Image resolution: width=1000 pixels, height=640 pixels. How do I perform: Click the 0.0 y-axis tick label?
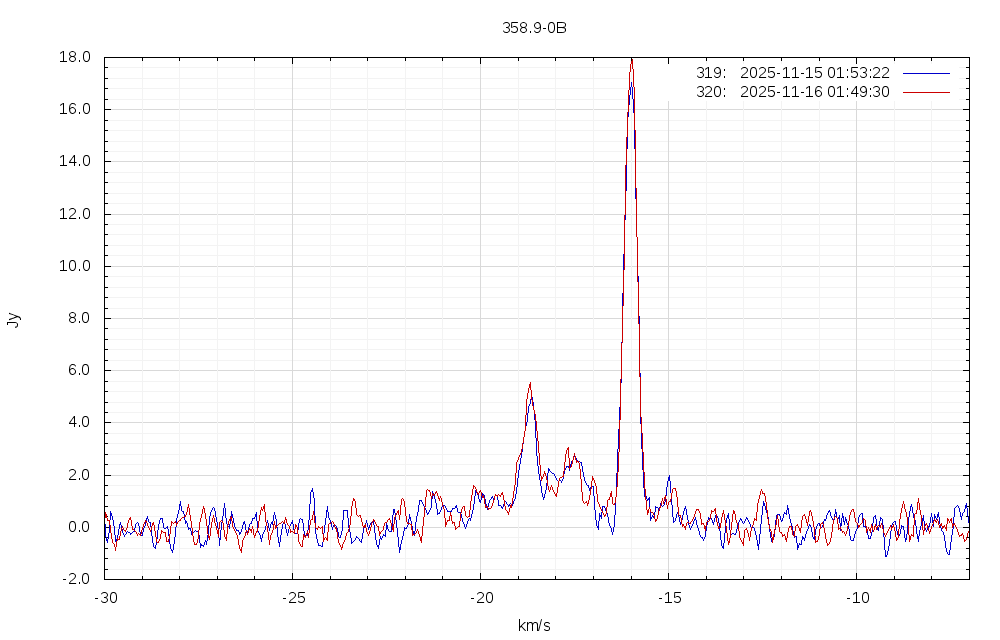[x=80, y=527]
